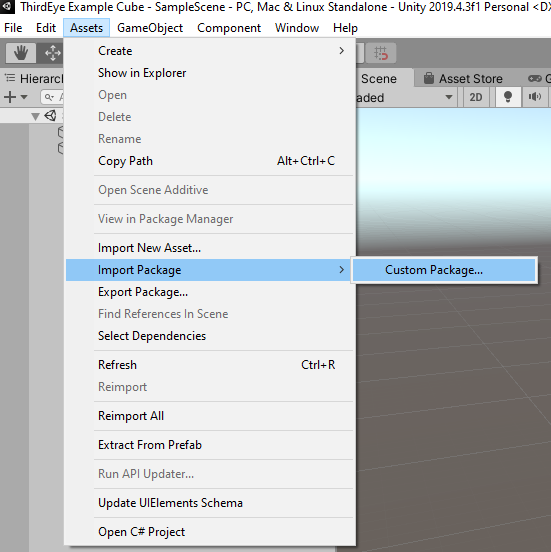Click the Hierarchy search field
Image resolution: width=551 pixels, height=552 pixels.
[x=53, y=97]
